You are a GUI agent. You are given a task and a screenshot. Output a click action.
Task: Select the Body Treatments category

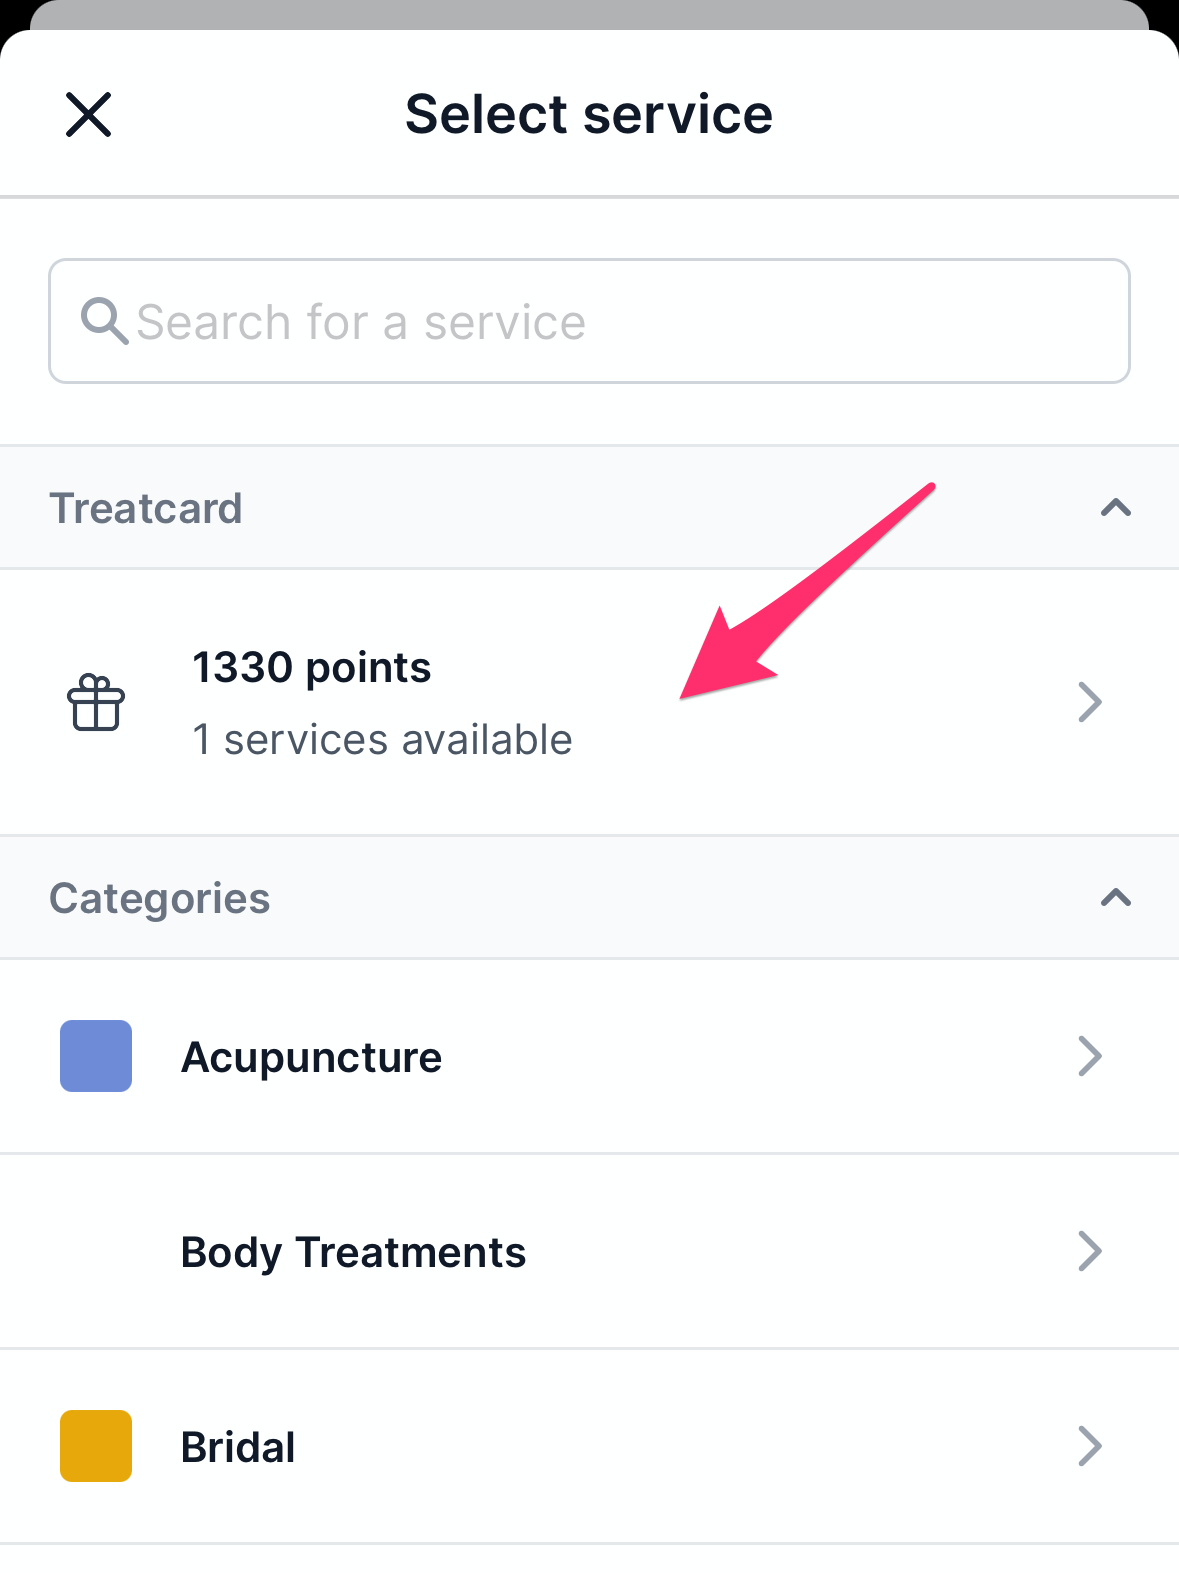589,1252
